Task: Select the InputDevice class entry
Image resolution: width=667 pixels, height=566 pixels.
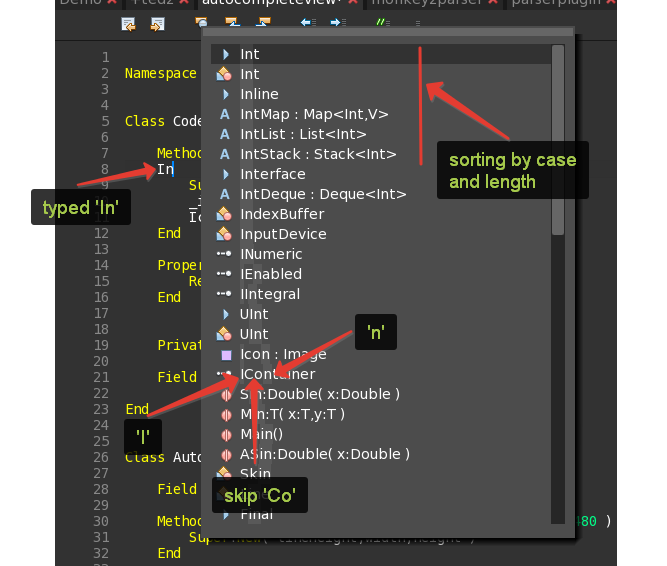Action: coord(283,234)
